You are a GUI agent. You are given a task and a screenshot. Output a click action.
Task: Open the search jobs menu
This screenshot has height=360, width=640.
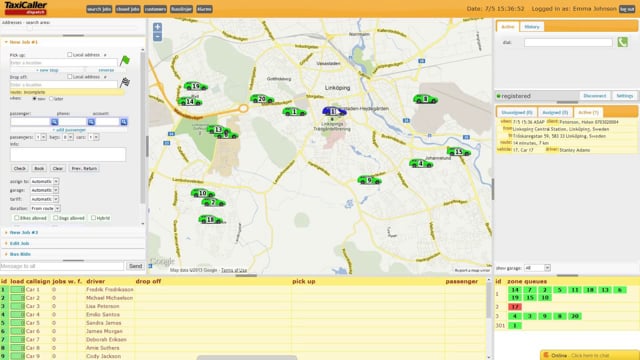pos(99,9)
